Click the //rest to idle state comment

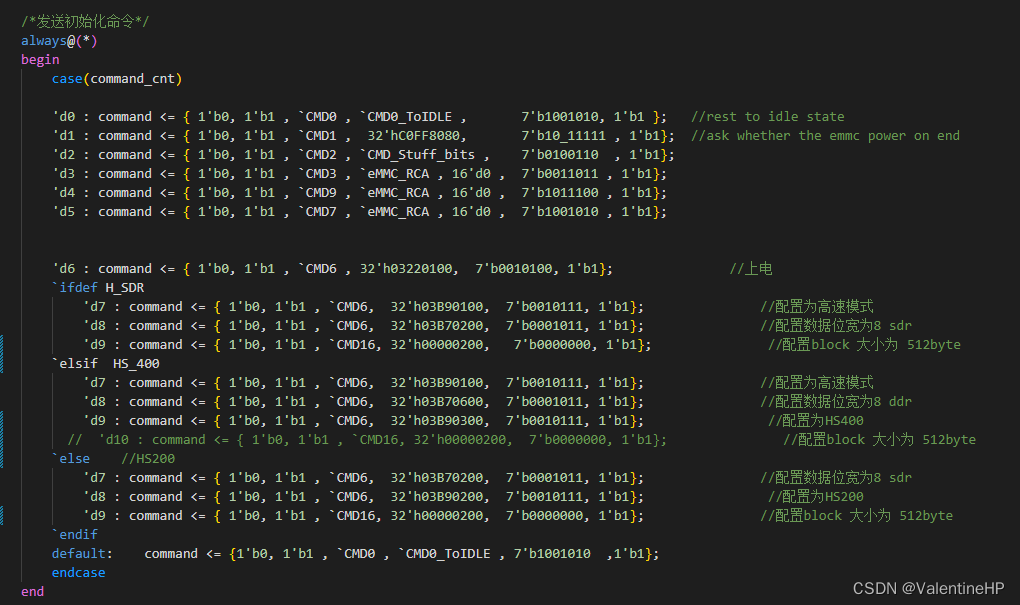(x=768, y=116)
